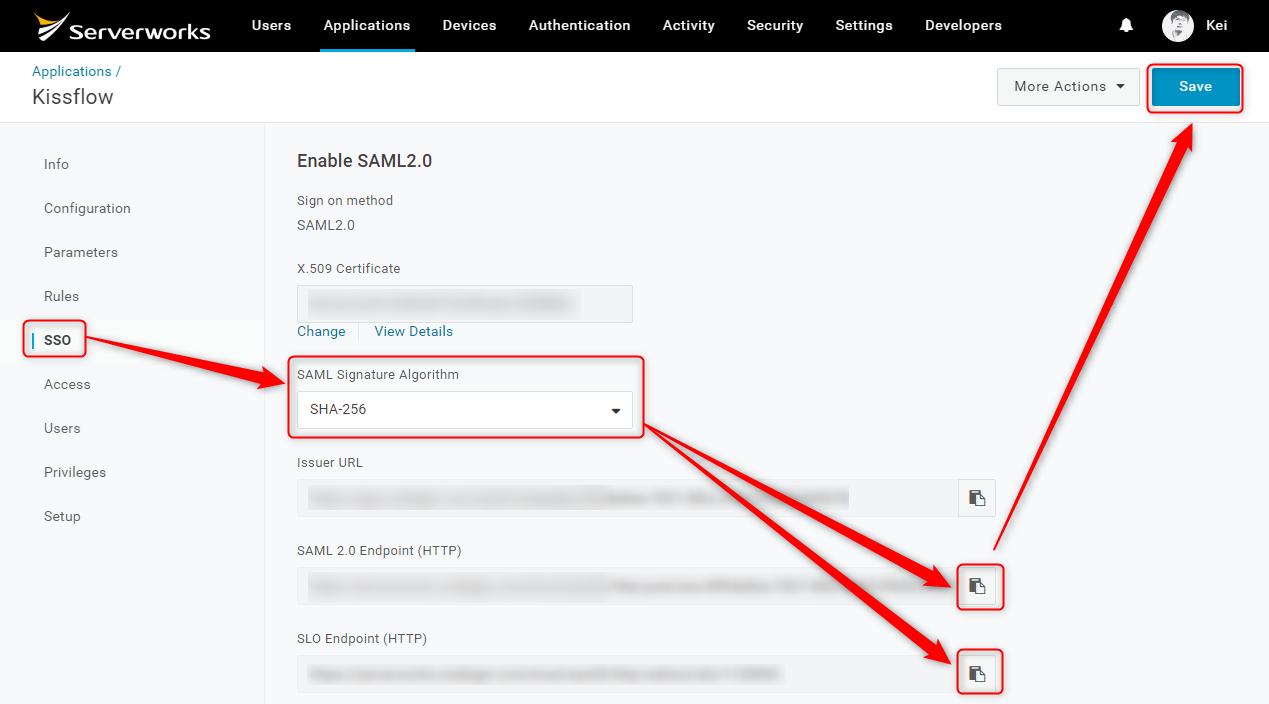Copy the SAML 2.0 Endpoint clipboard icon
Image resolution: width=1269 pixels, height=704 pixels.
click(x=977, y=586)
